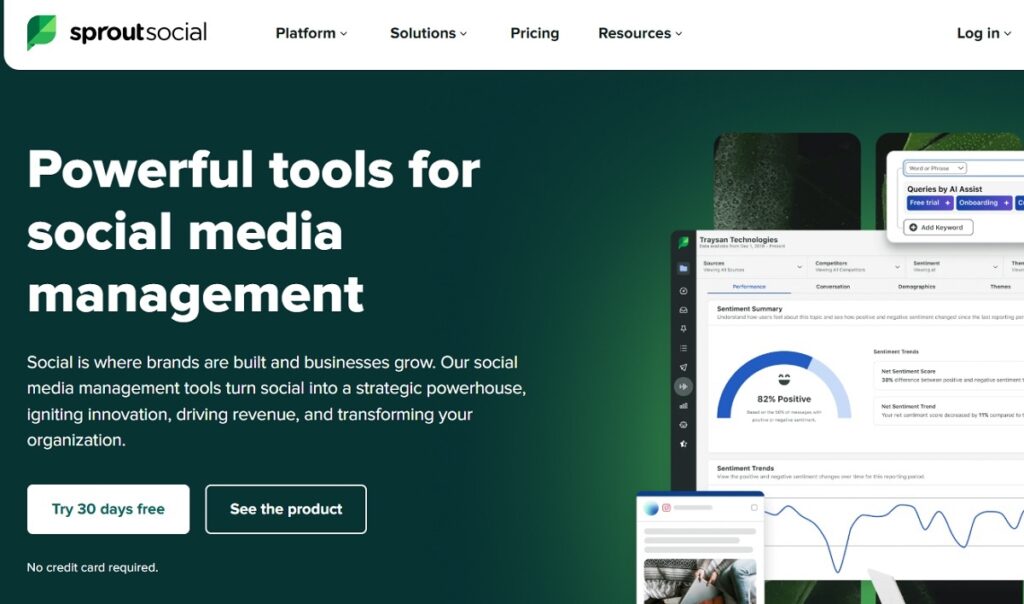
Task: Click the compass icon in the dashboard sidebar
Action: (x=683, y=291)
